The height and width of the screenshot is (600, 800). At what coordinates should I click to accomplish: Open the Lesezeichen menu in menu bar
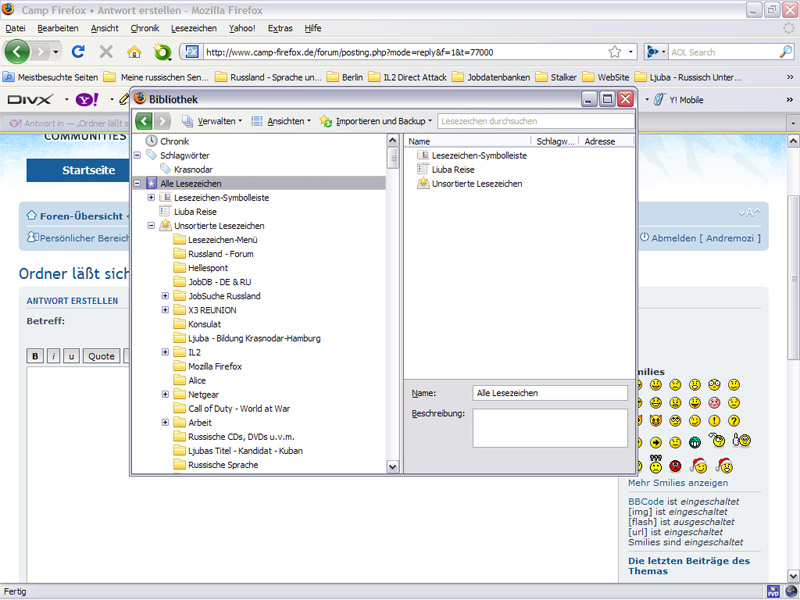coord(193,28)
